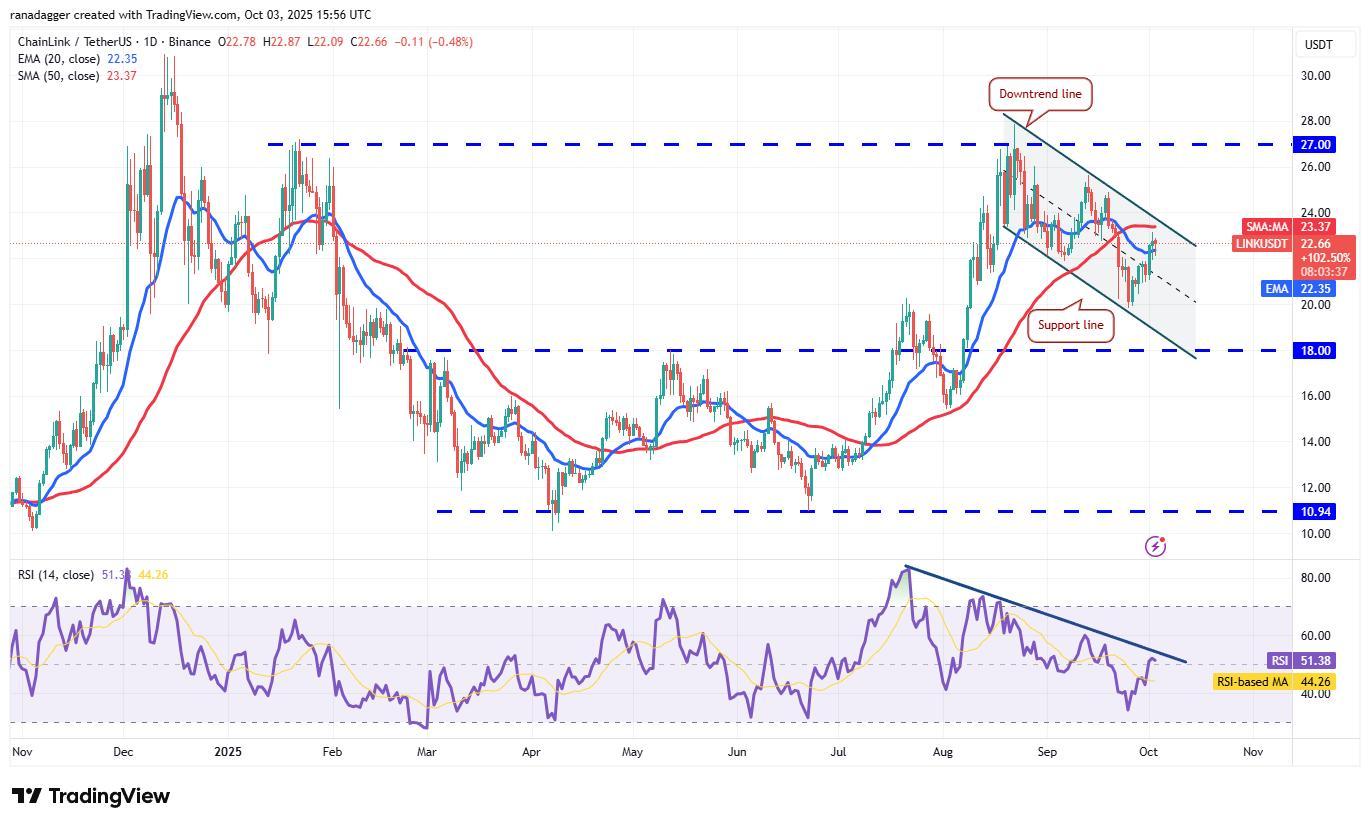Viewport: 1370px width, 826px height.
Task: Click the 27.00 resistance price label
Action: (1316, 145)
